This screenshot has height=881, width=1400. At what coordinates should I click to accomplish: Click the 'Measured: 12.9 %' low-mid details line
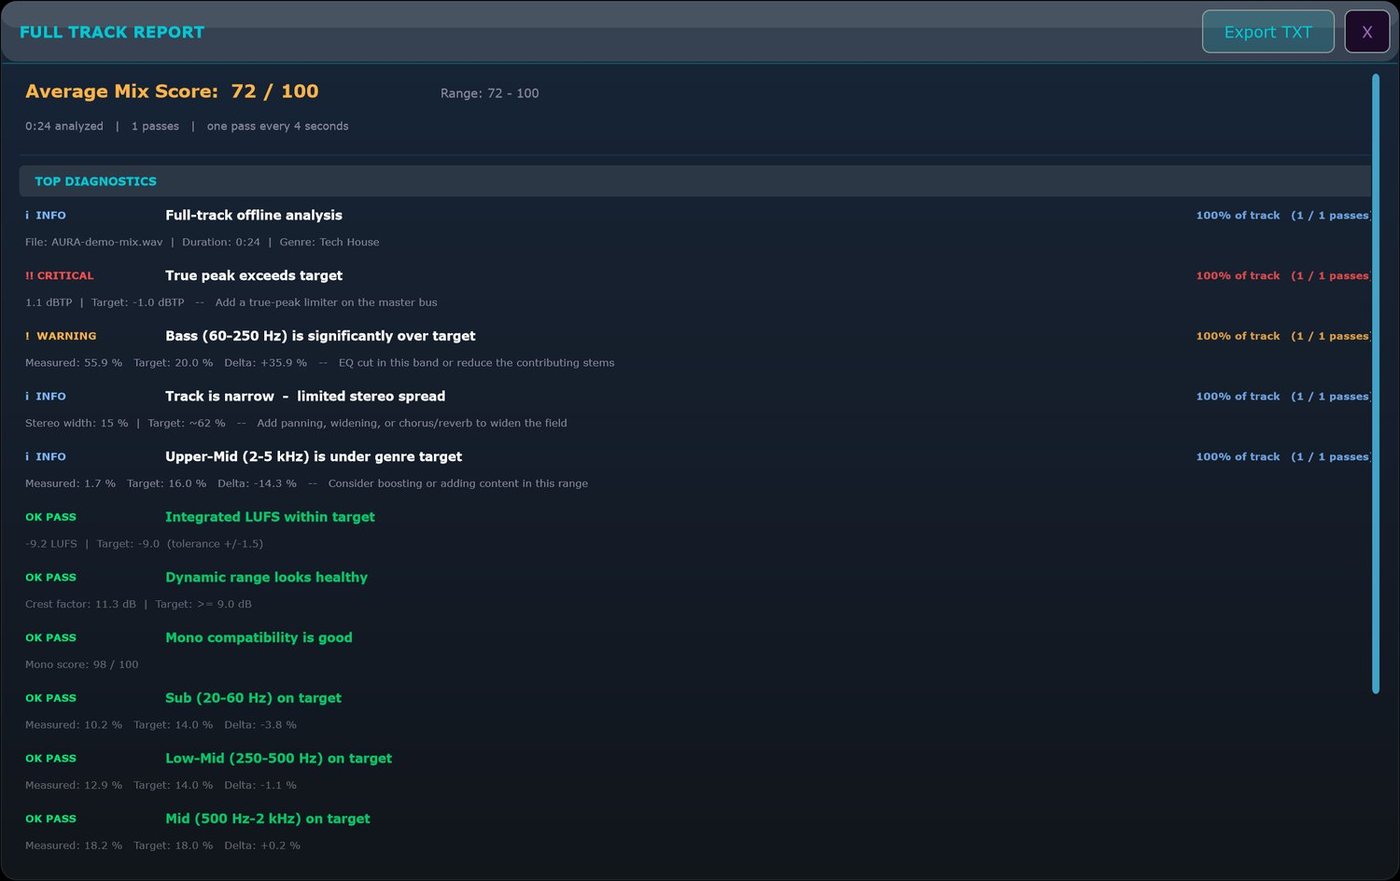point(161,785)
